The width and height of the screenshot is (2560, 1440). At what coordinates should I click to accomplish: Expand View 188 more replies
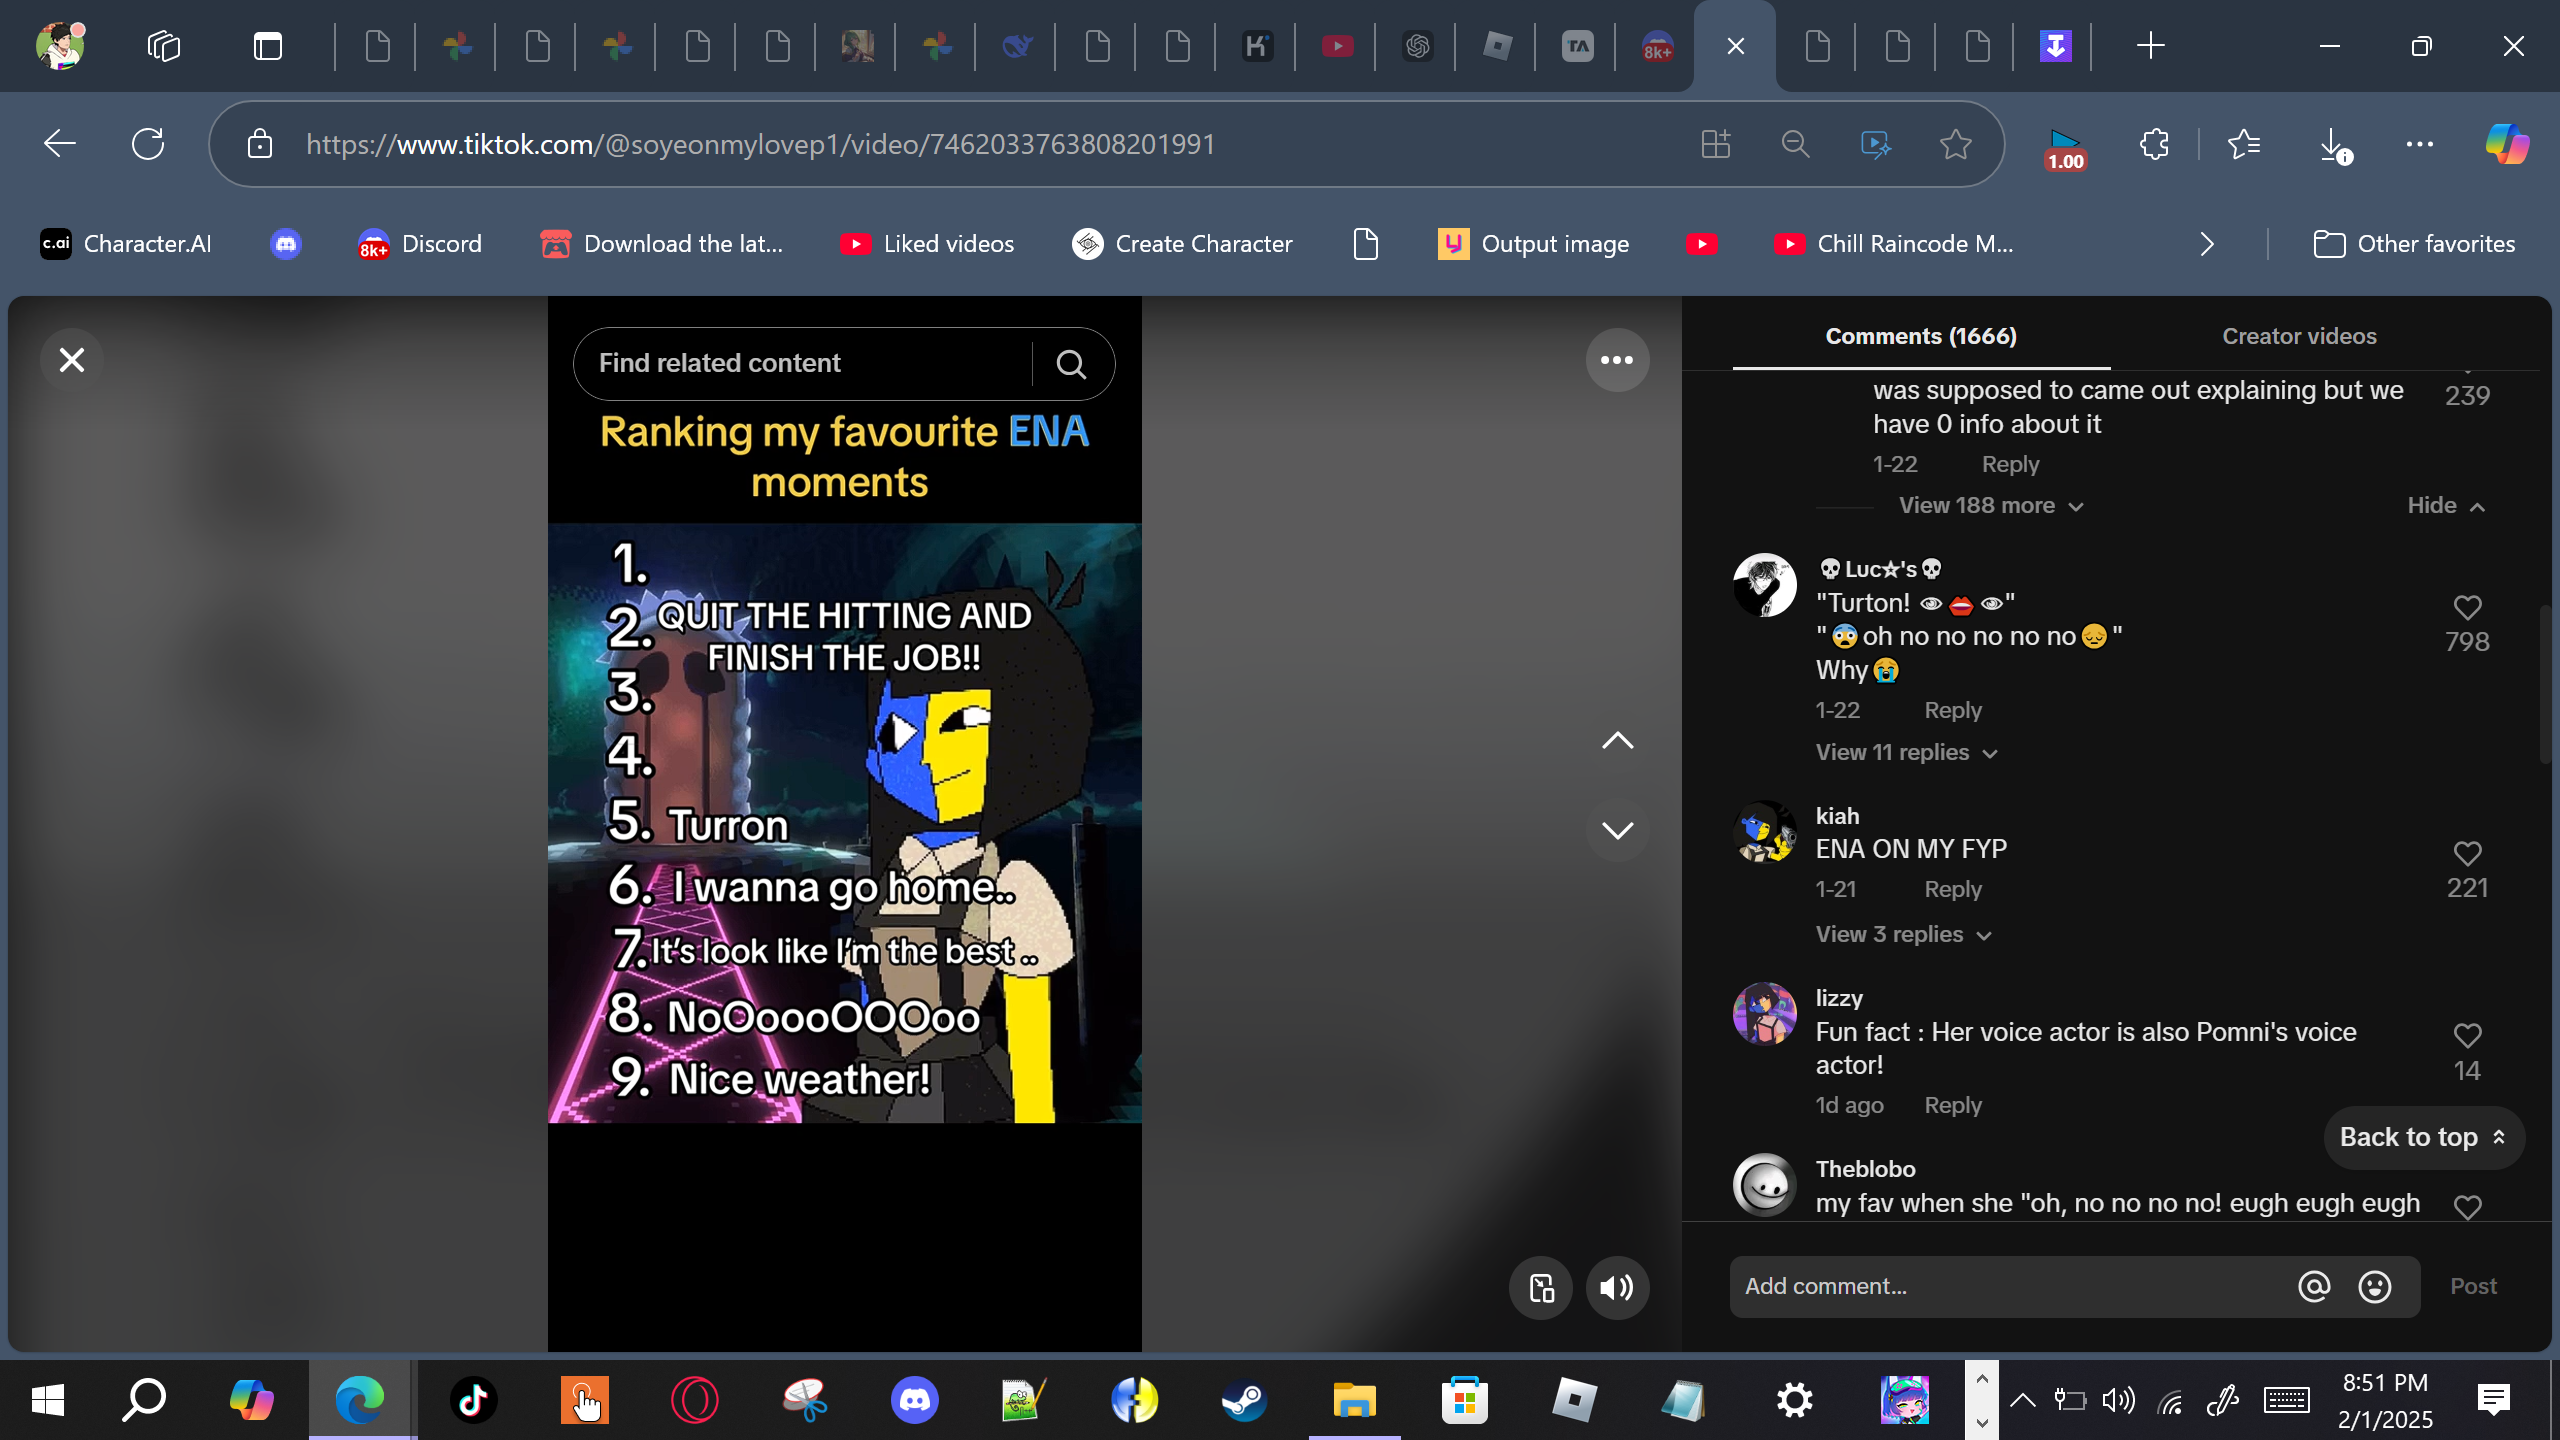click(x=1990, y=506)
